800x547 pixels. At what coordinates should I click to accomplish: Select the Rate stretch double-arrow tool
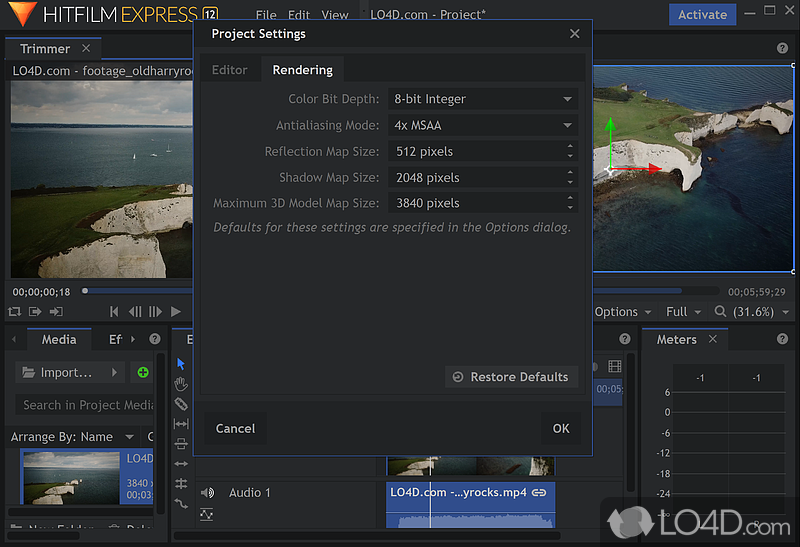181,464
